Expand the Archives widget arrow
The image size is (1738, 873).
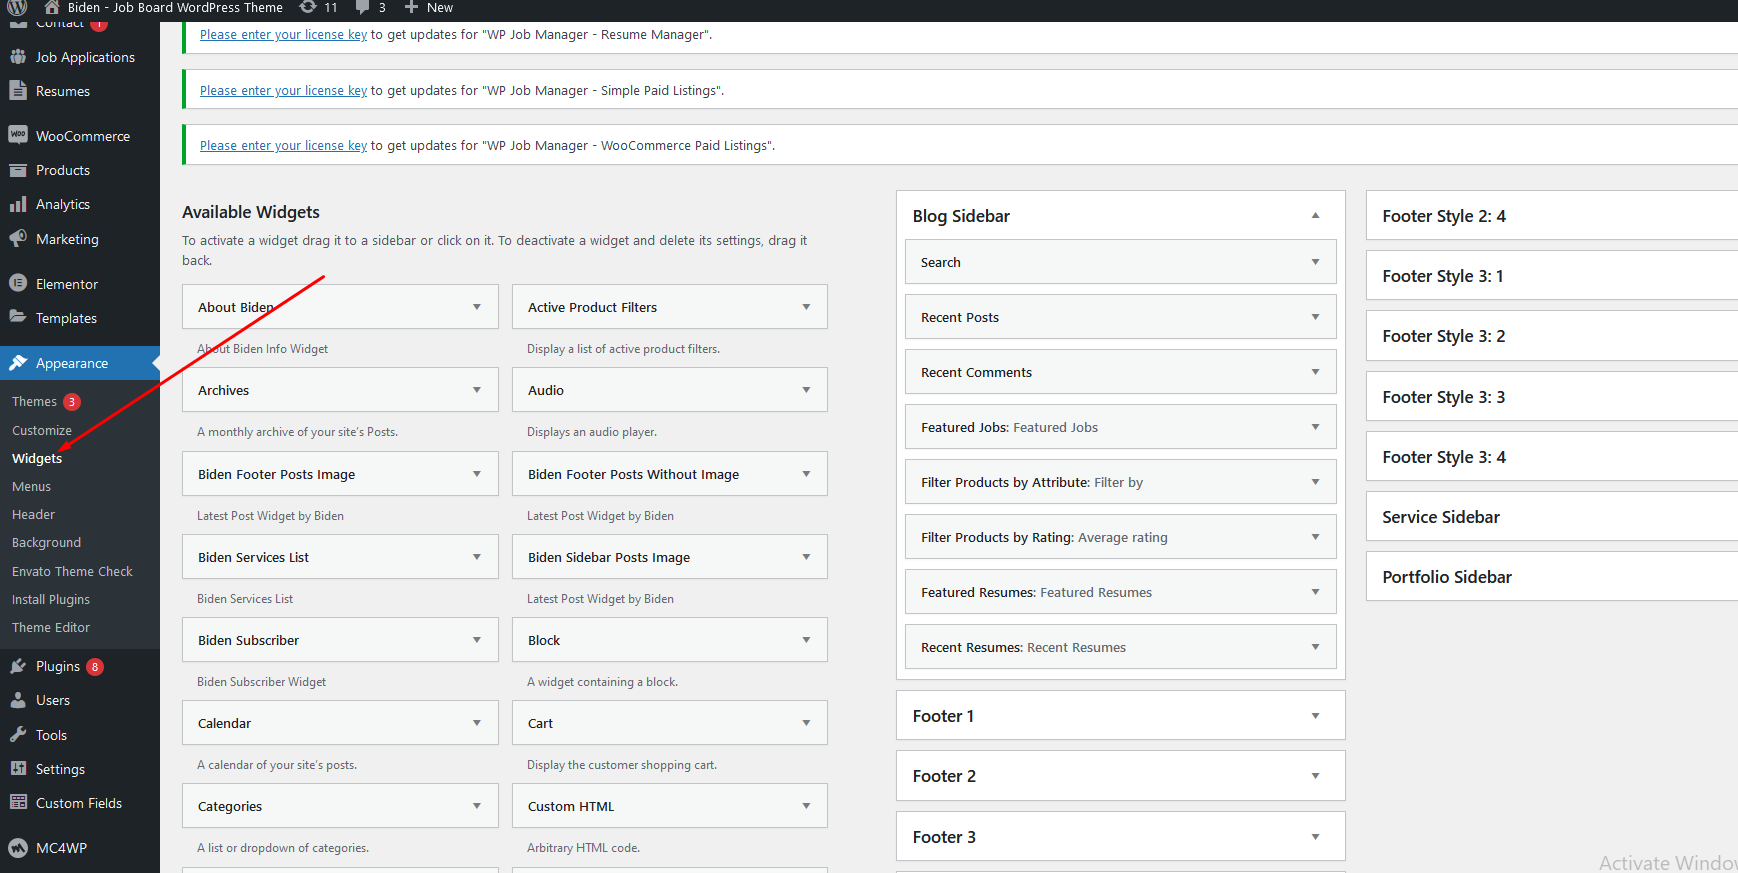tap(477, 390)
